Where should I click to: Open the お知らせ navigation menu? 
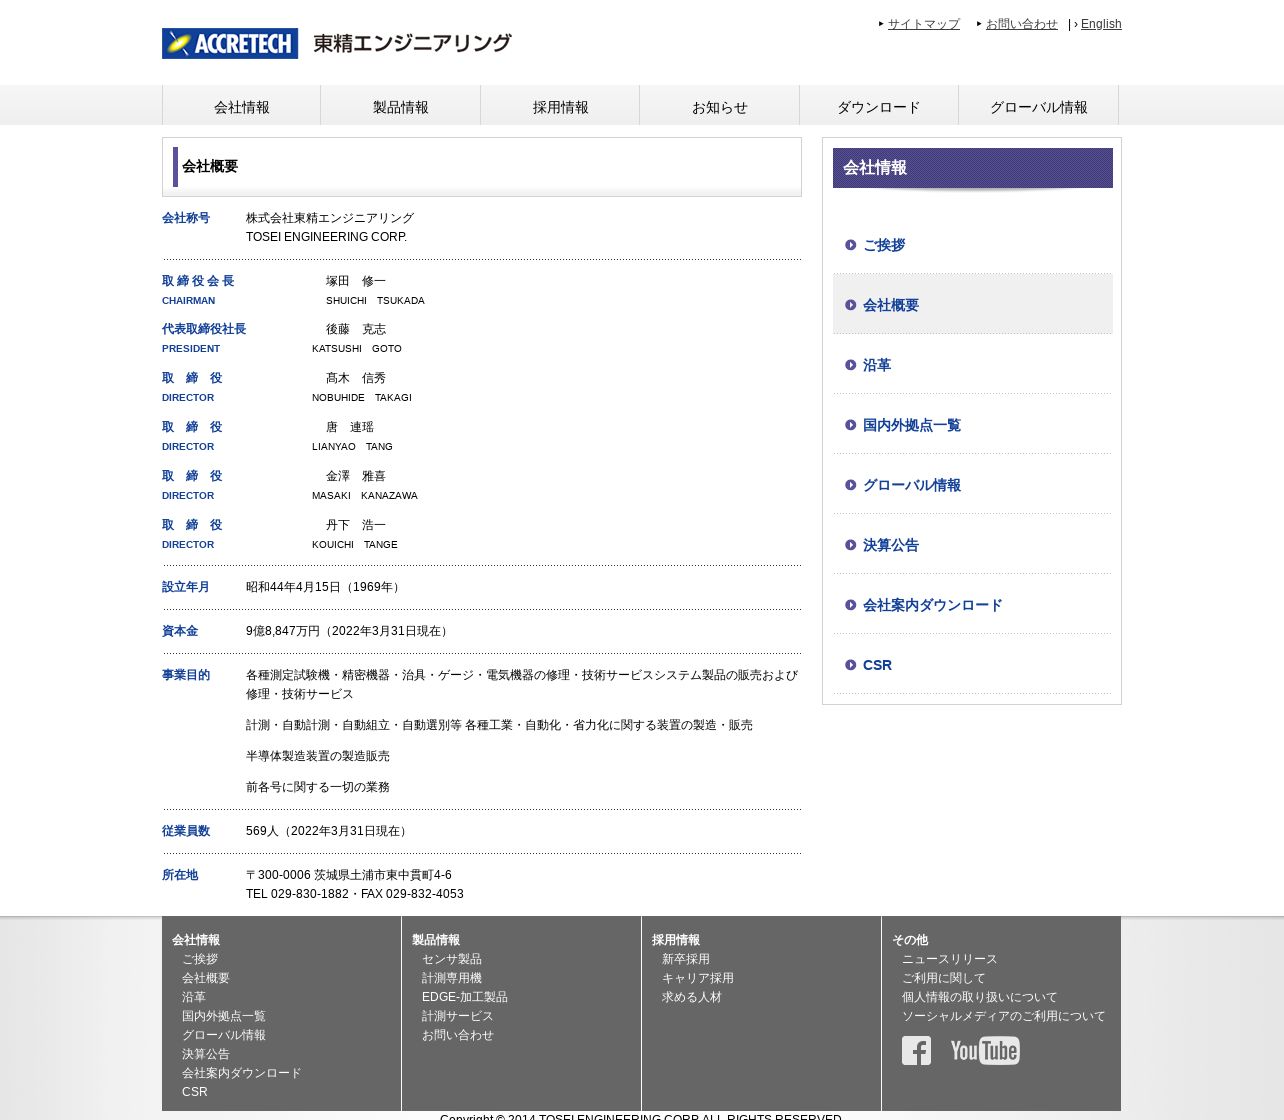click(x=719, y=106)
